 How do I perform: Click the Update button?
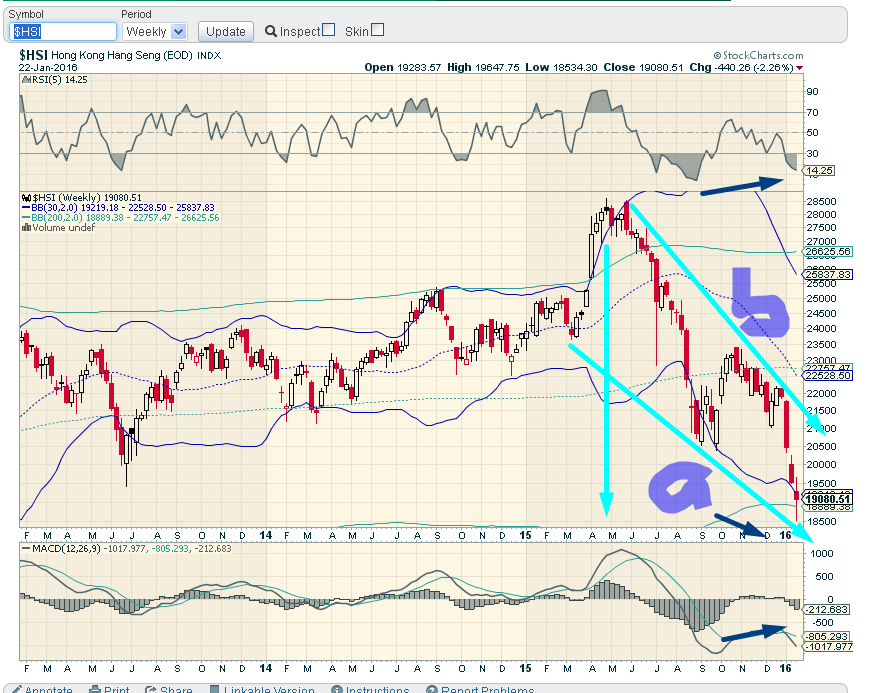(226, 32)
